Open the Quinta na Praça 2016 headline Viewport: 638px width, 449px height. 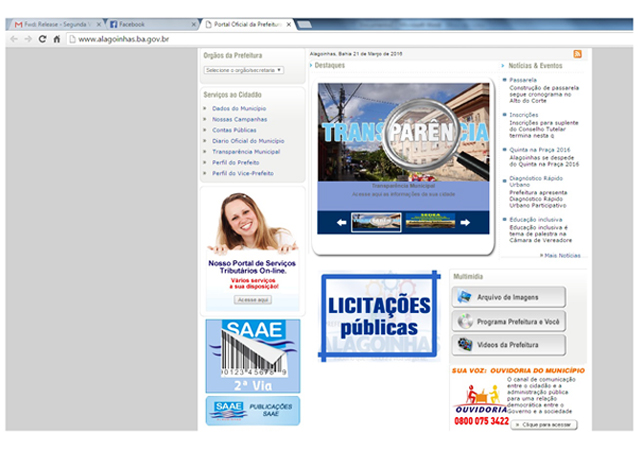540,149
